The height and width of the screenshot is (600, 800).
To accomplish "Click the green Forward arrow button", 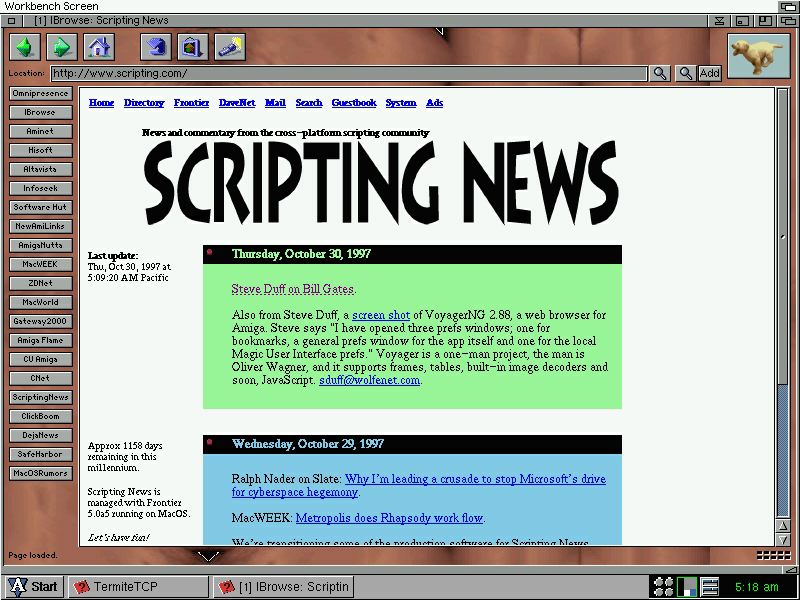I will [x=61, y=46].
